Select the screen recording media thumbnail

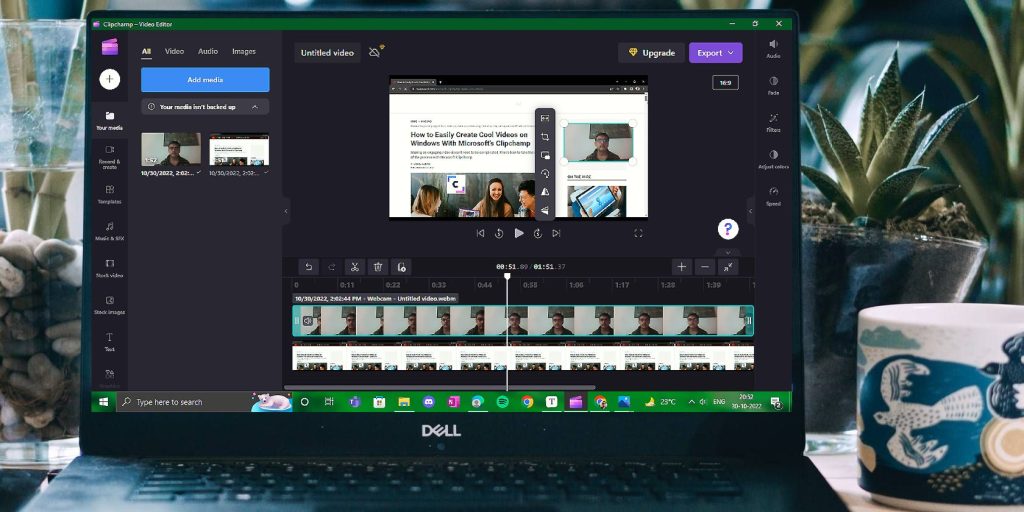pos(239,150)
